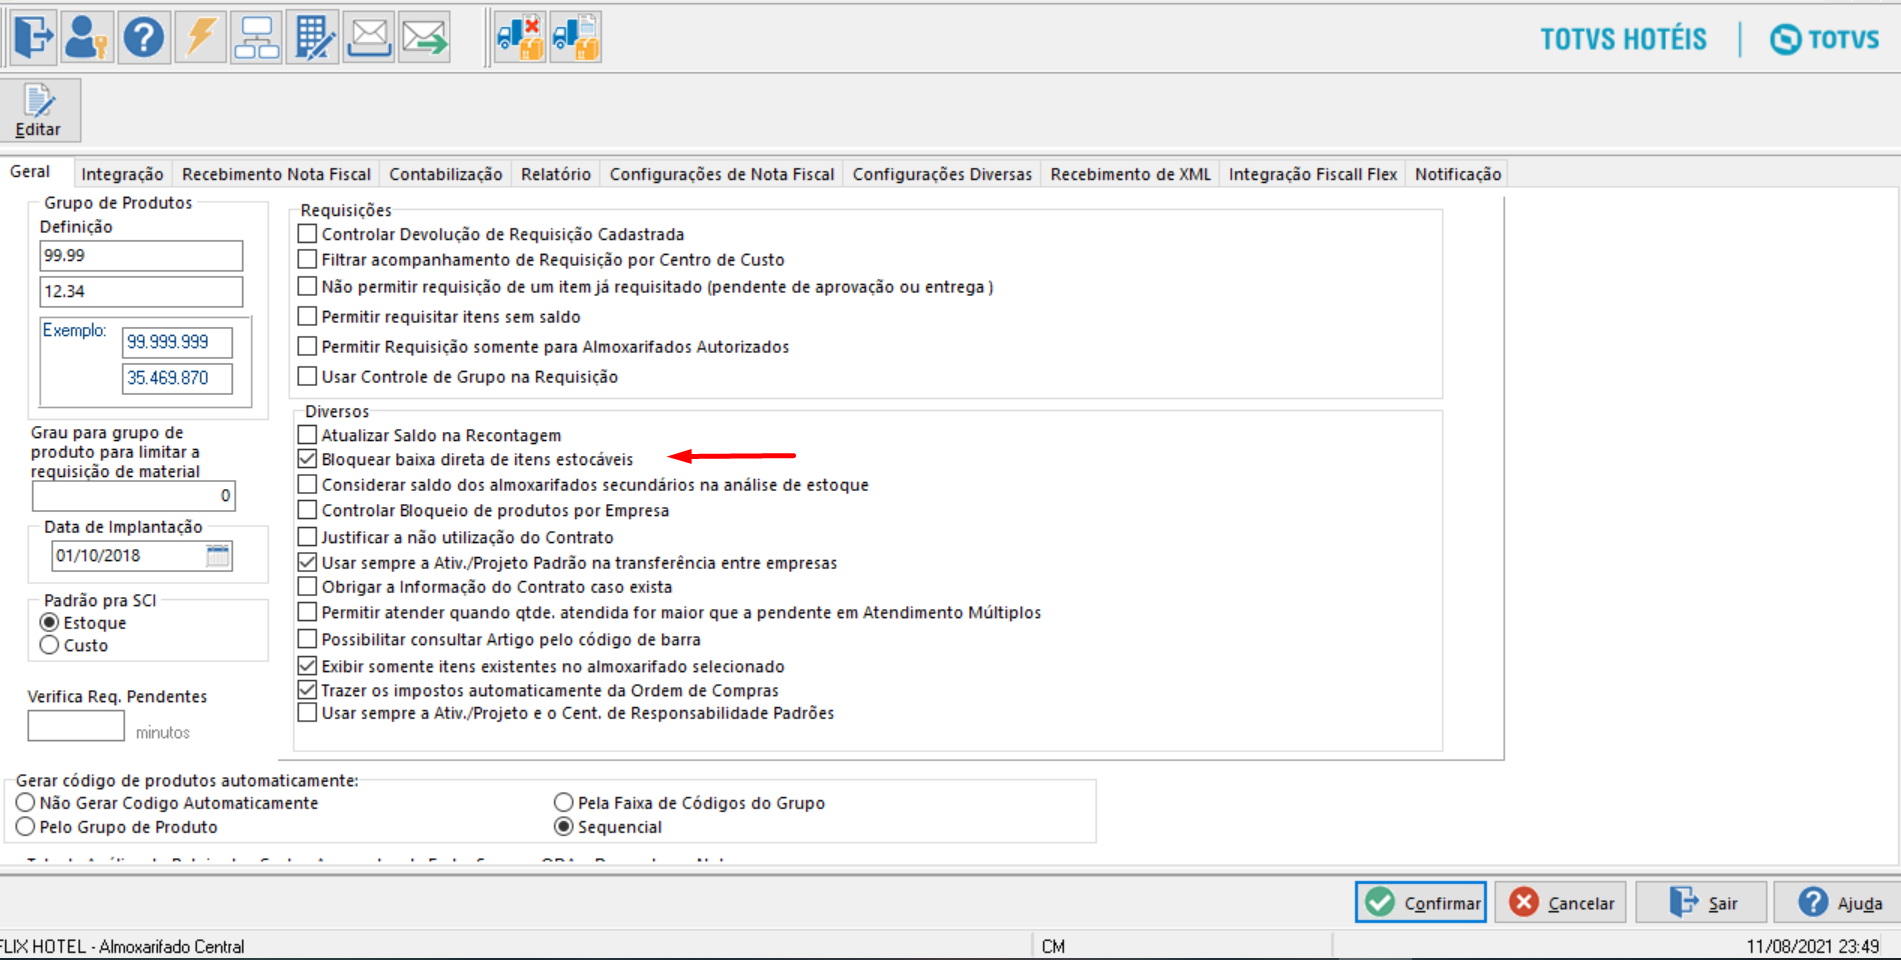
Task: Click the Confirmar button
Action: pyautogui.click(x=1421, y=903)
